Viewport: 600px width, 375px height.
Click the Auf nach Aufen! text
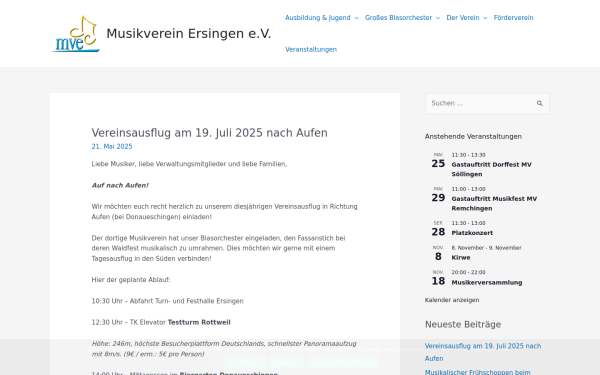point(120,185)
